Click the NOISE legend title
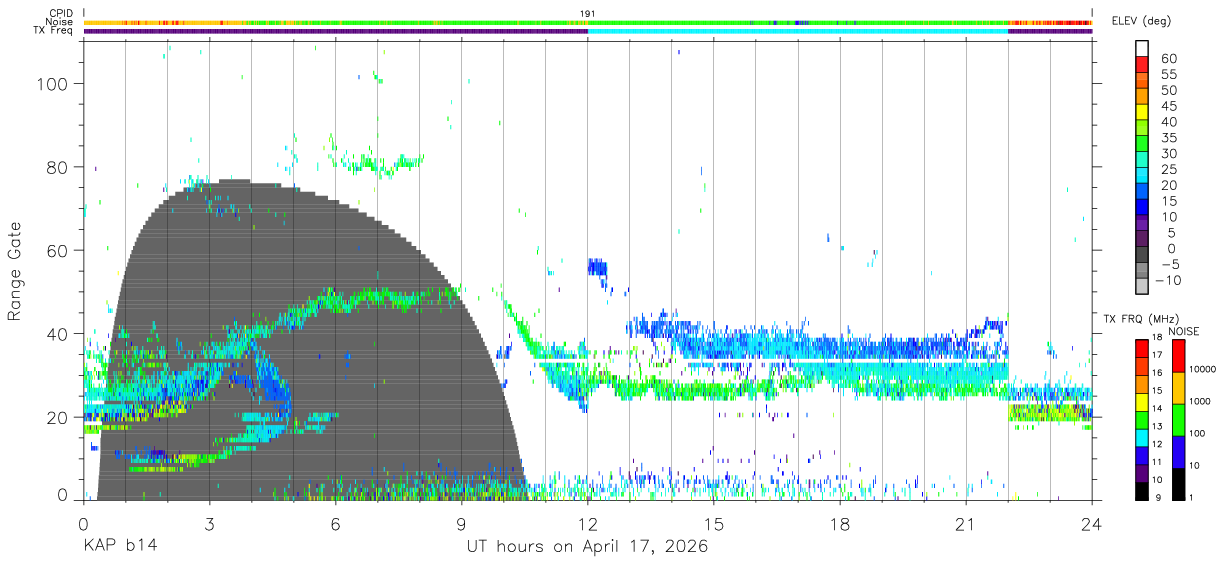This screenshot has width=1228, height=567. tap(1183, 331)
